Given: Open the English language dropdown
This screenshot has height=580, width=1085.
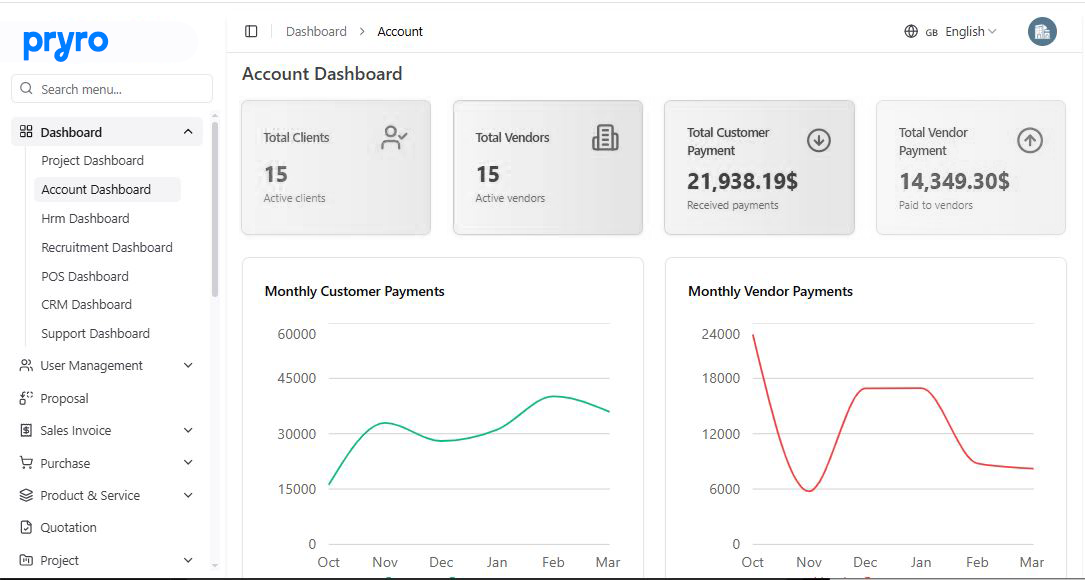Looking at the screenshot, I should point(970,32).
